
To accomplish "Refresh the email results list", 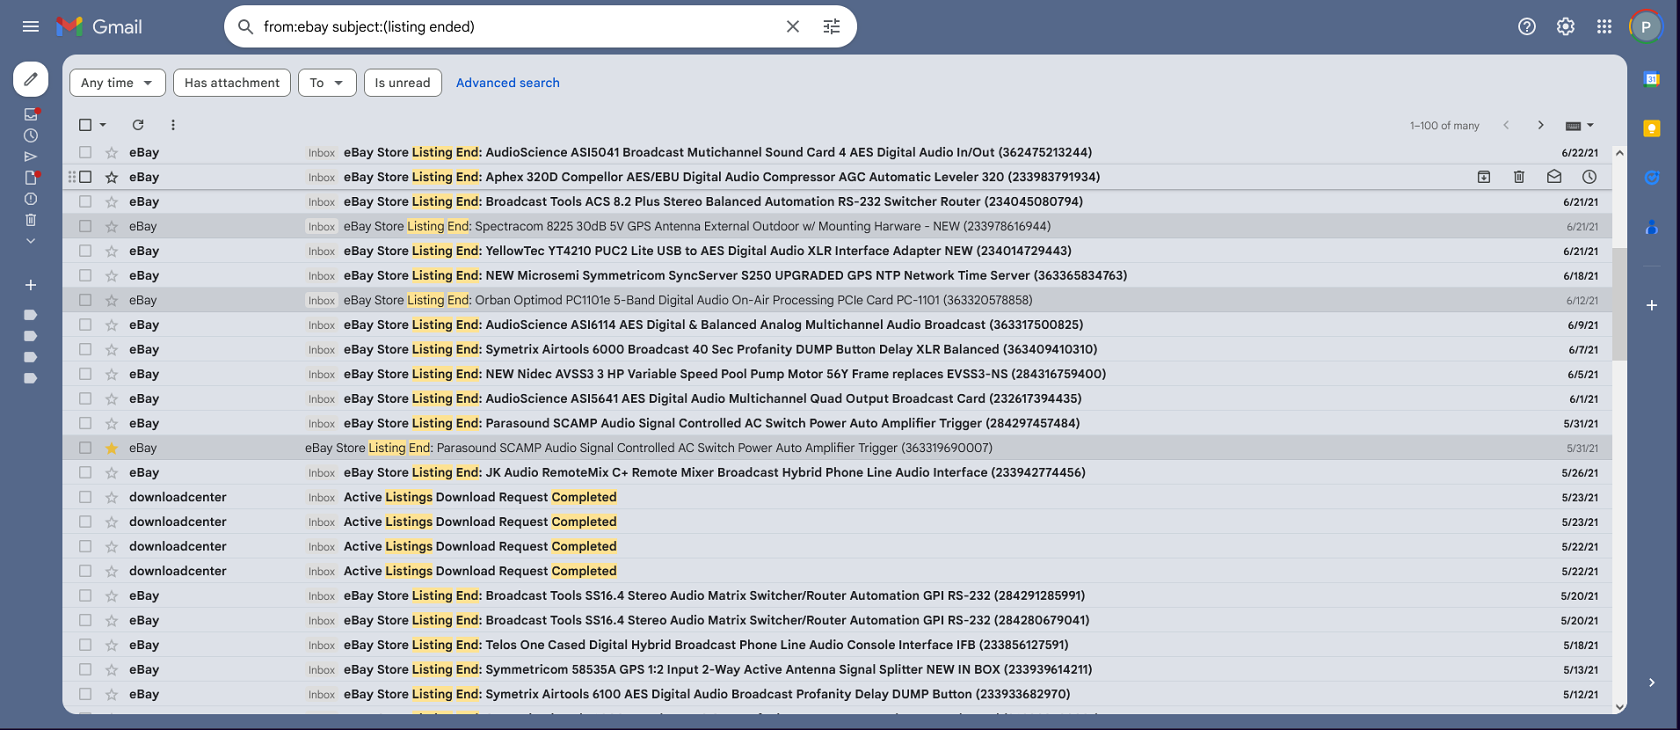I will coord(138,125).
